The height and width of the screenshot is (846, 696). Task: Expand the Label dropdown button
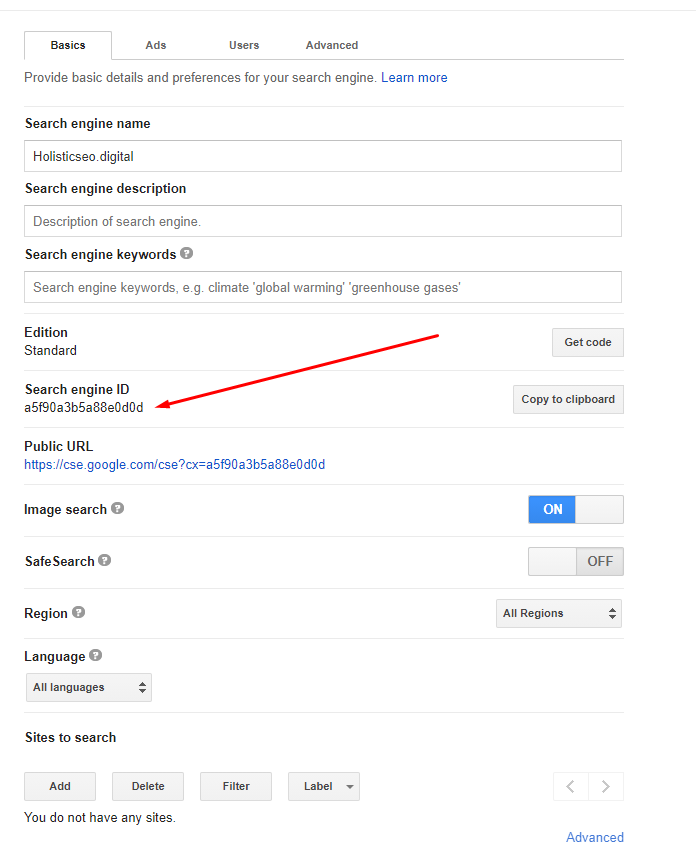point(324,786)
